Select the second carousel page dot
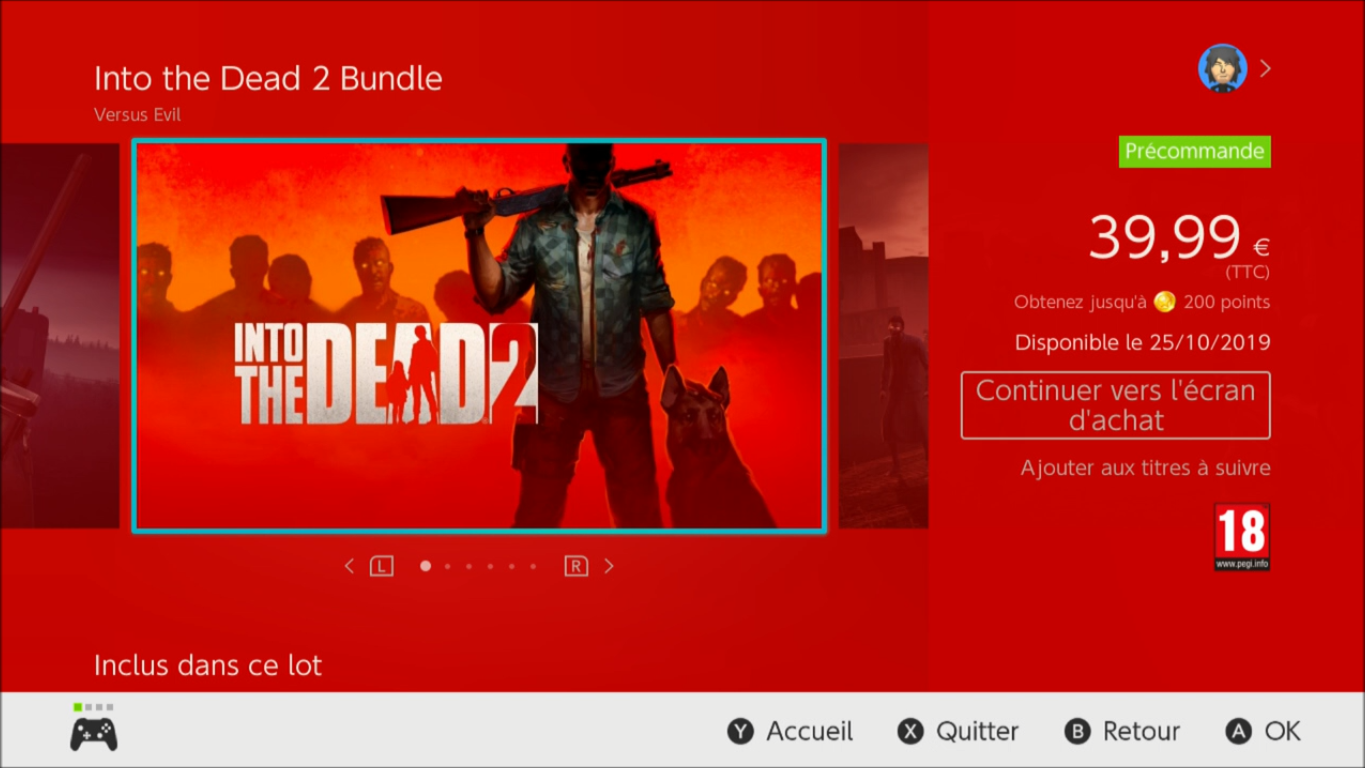Viewport: 1365px width, 768px height. 447,566
